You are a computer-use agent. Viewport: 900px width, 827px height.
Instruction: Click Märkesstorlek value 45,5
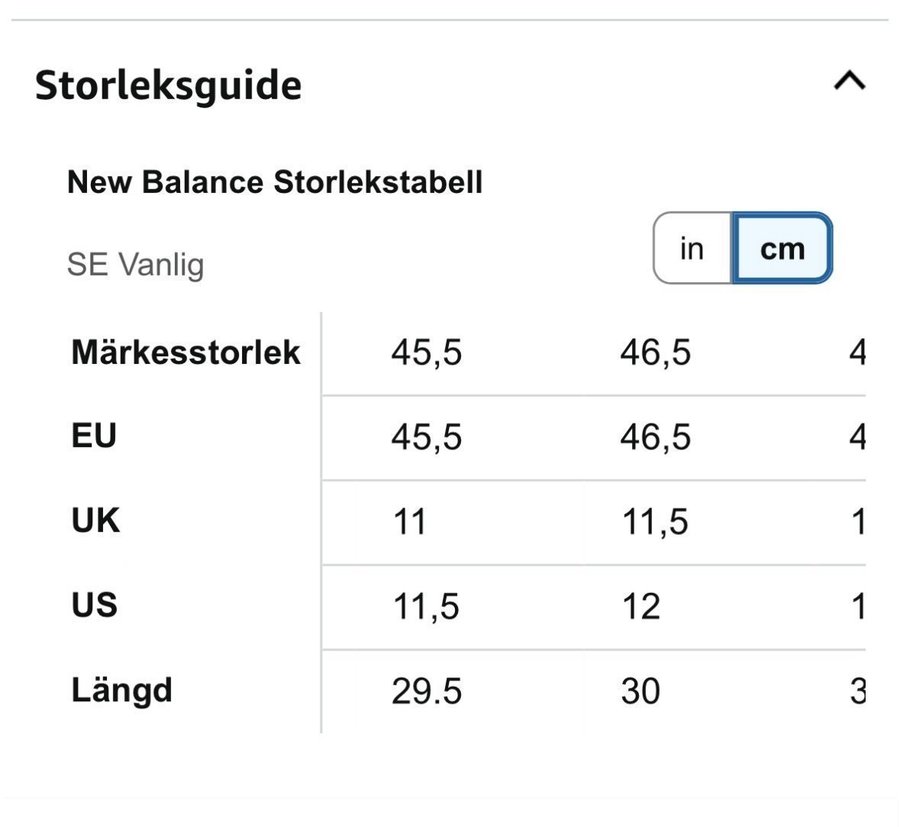[427, 353]
